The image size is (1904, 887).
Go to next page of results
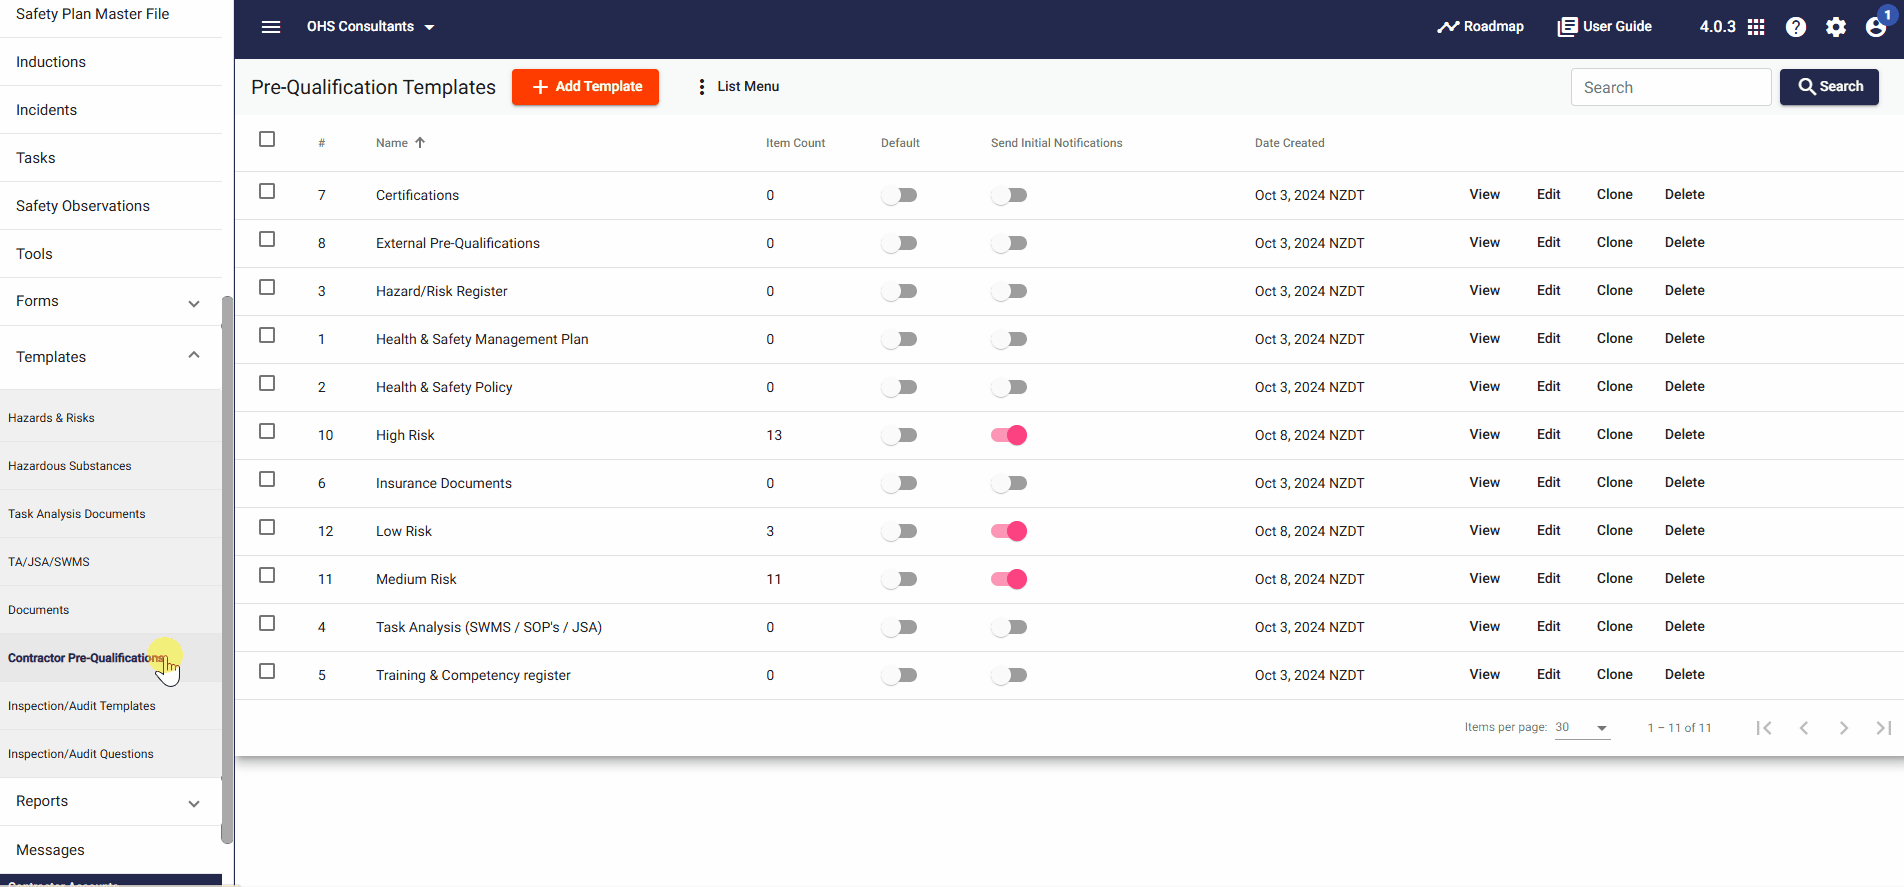click(x=1844, y=728)
